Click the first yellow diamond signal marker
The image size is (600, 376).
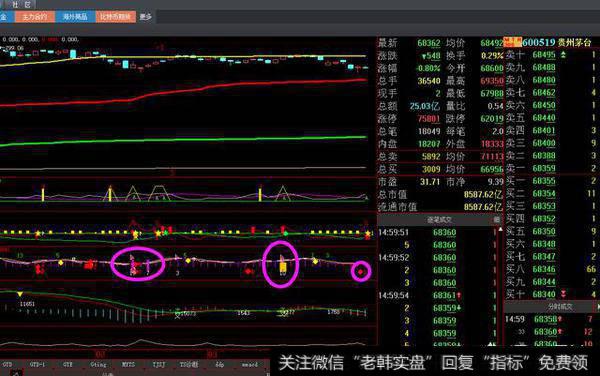click(60, 263)
